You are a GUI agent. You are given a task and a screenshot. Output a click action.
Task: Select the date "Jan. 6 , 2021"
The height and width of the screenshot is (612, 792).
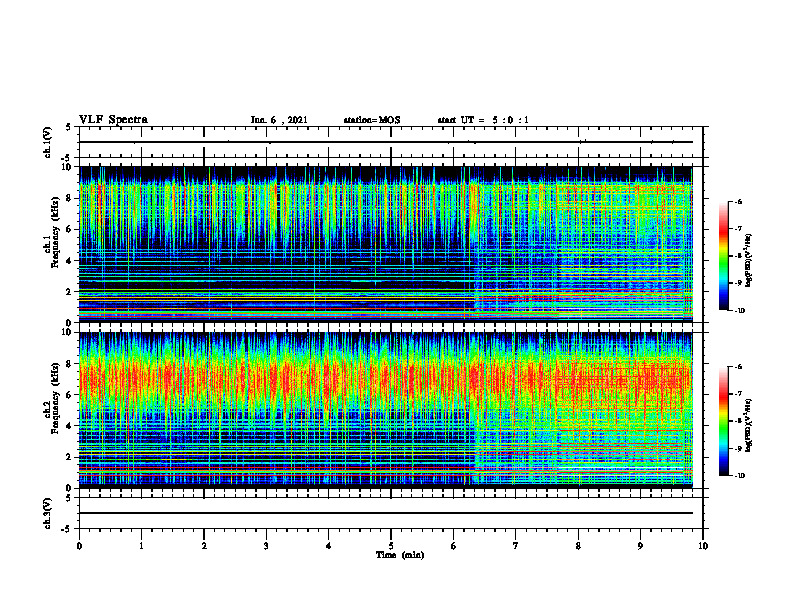point(279,120)
